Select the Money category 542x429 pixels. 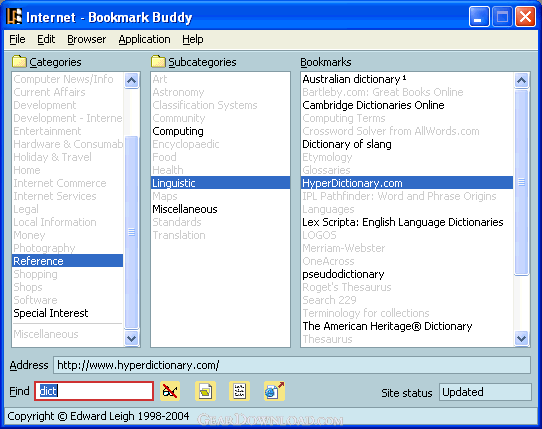(67, 235)
